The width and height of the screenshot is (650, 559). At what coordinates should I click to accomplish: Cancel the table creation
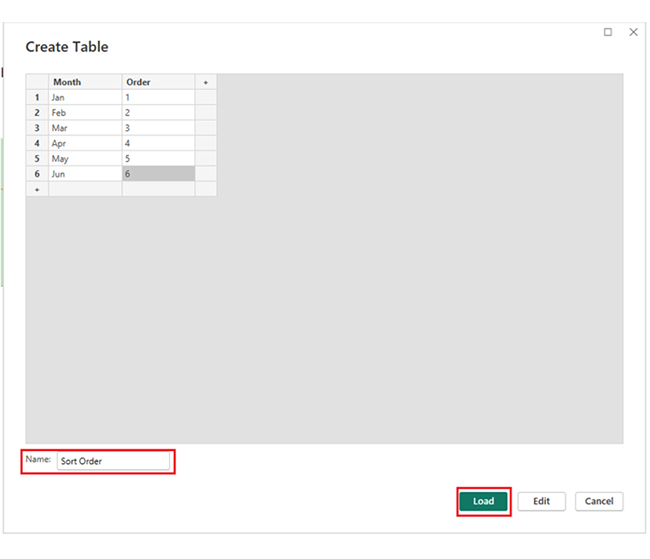click(x=599, y=501)
